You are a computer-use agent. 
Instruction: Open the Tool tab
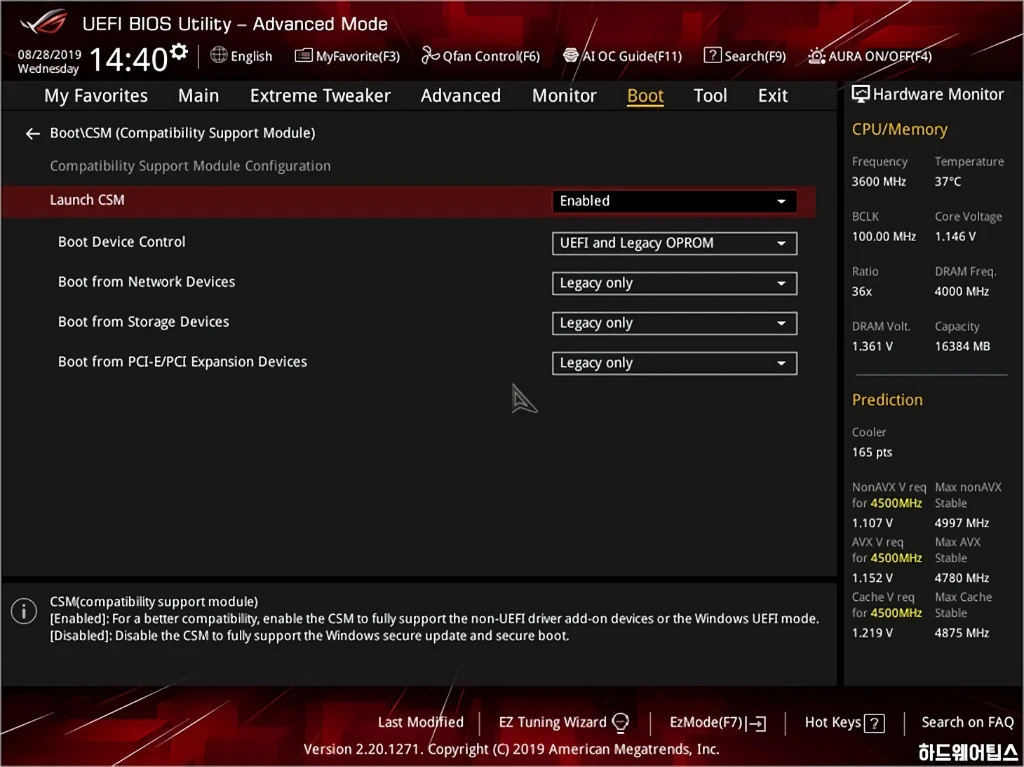pyautogui.click(x=710, y=95)
